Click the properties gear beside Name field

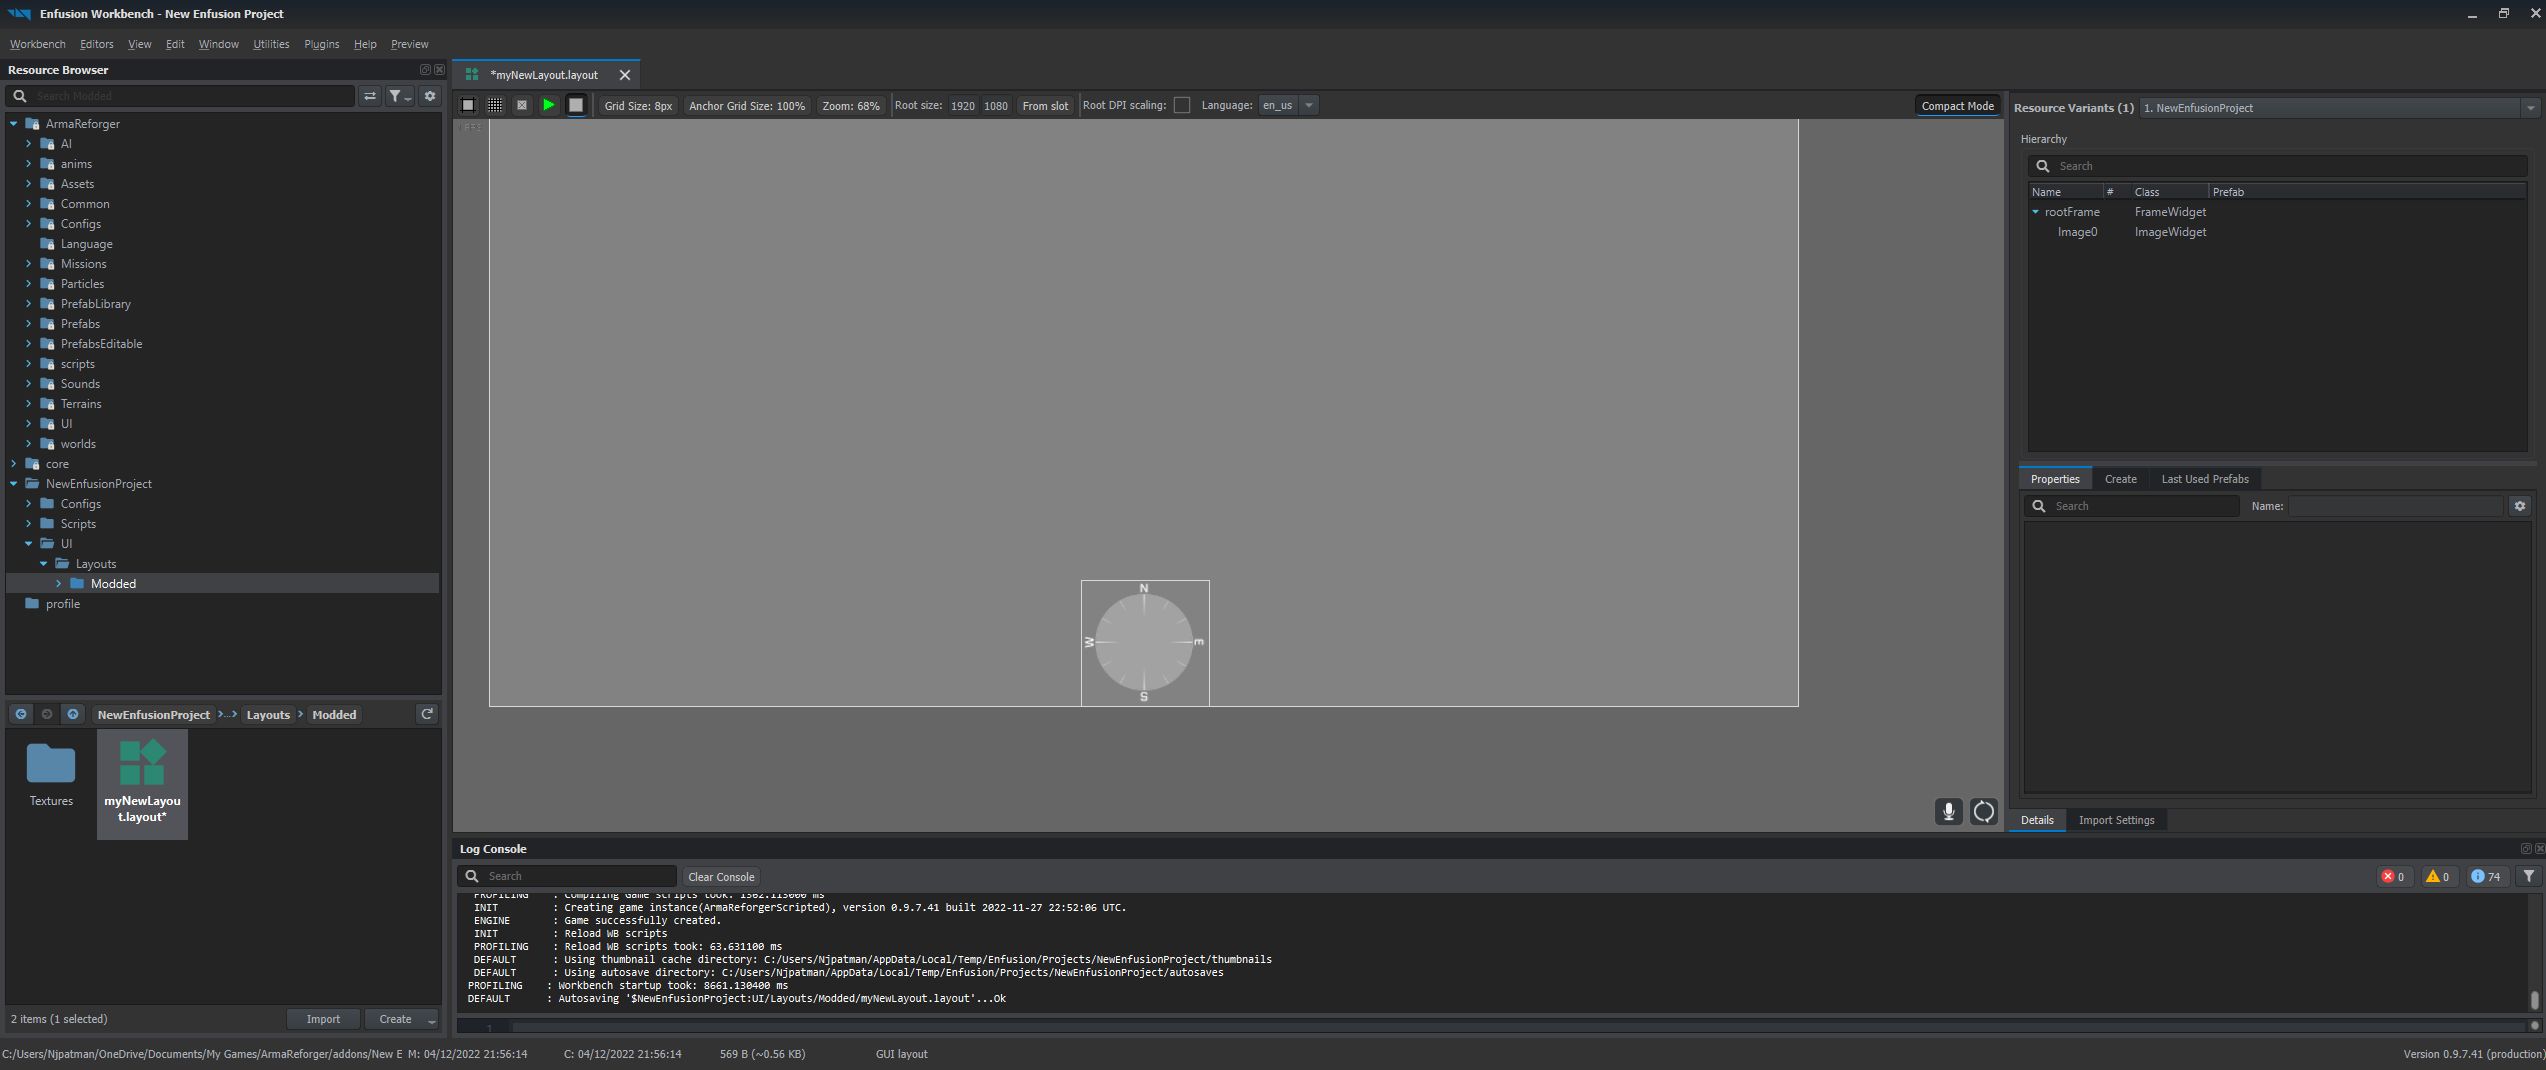2521,506
